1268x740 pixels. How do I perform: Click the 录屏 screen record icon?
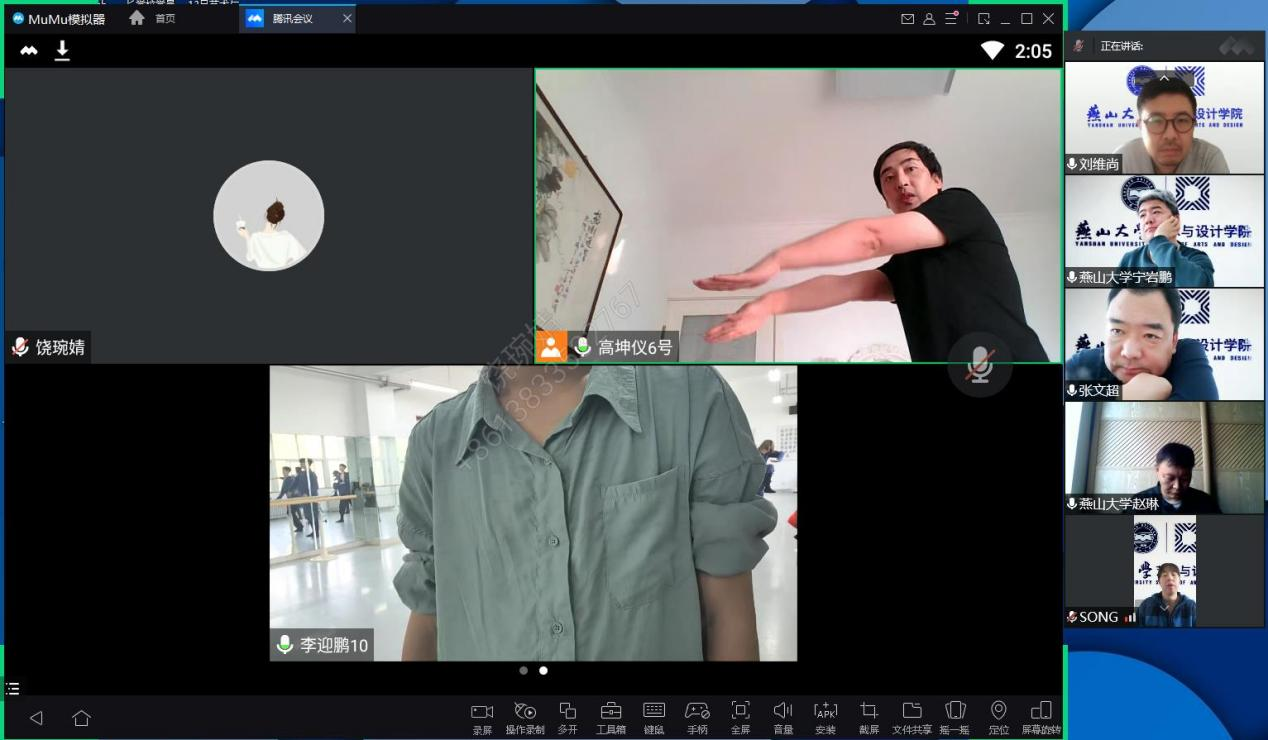coord(482,712)
